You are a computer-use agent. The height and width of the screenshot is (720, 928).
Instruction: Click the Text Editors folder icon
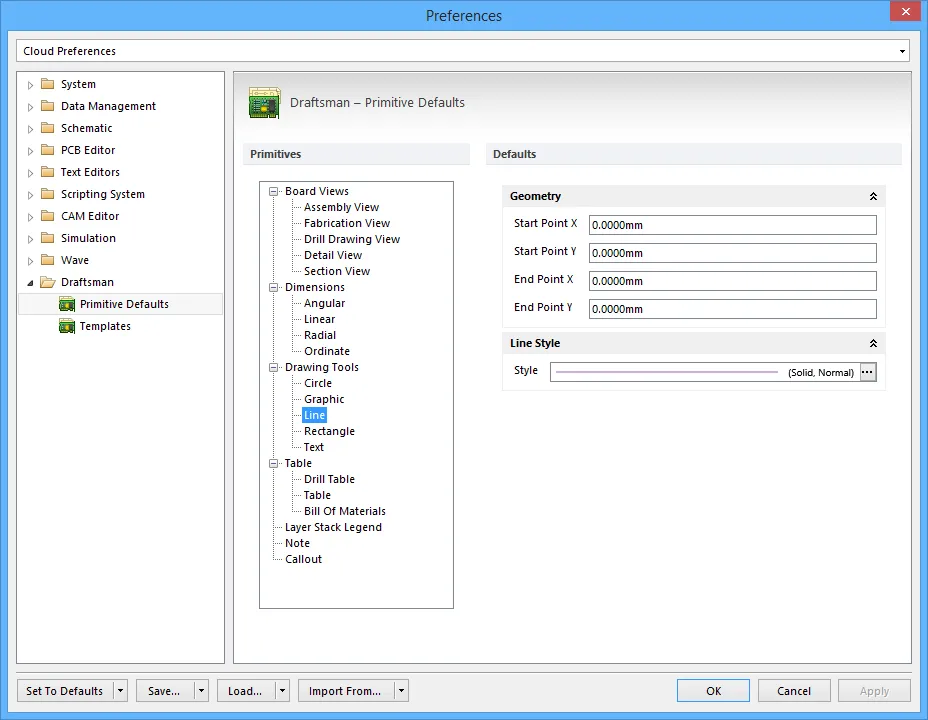coord(47,172)
